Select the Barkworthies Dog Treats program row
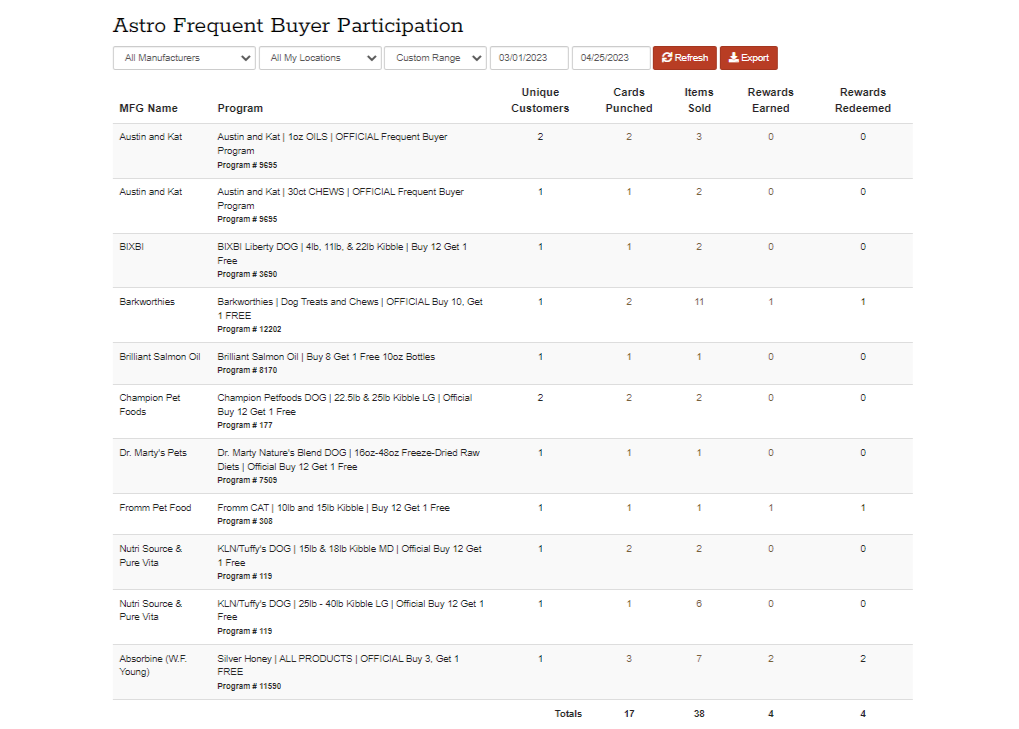Viewport: 1019px width, 729px height. [x=350, y=309]
